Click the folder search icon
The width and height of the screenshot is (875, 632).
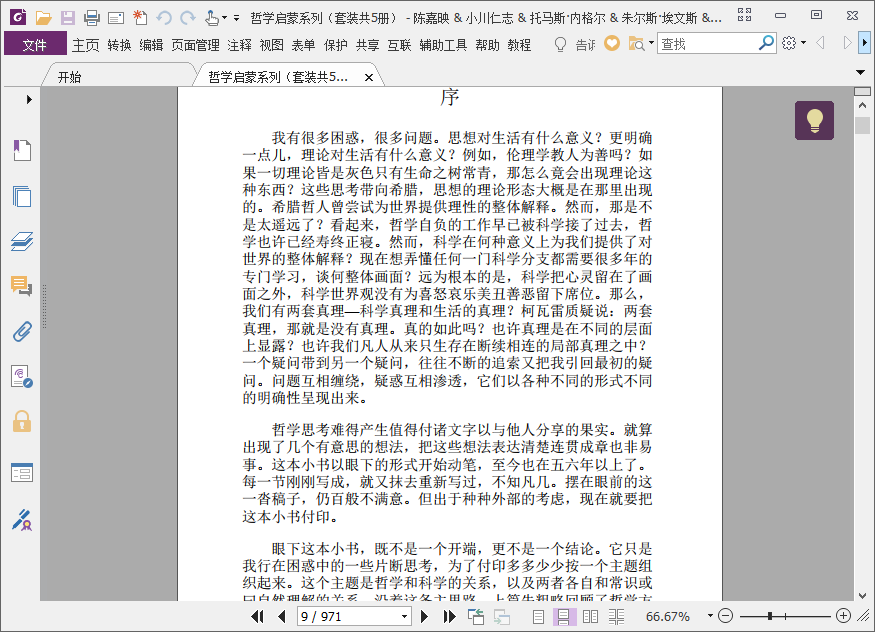pos(636,44)
